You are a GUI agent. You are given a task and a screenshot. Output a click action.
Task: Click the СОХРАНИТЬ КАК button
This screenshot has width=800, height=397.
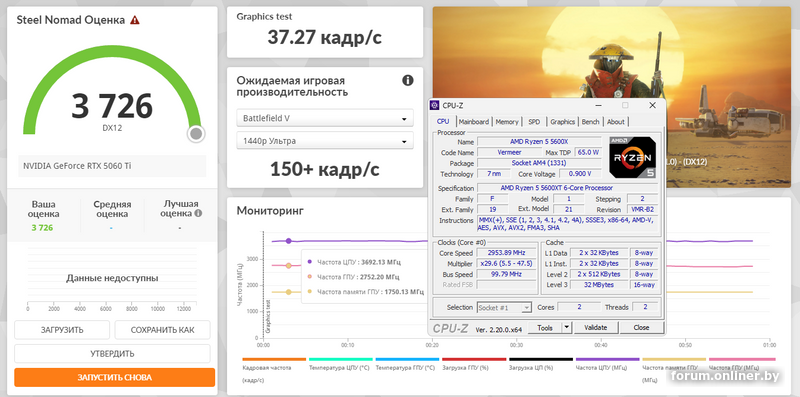coord(162,330)
